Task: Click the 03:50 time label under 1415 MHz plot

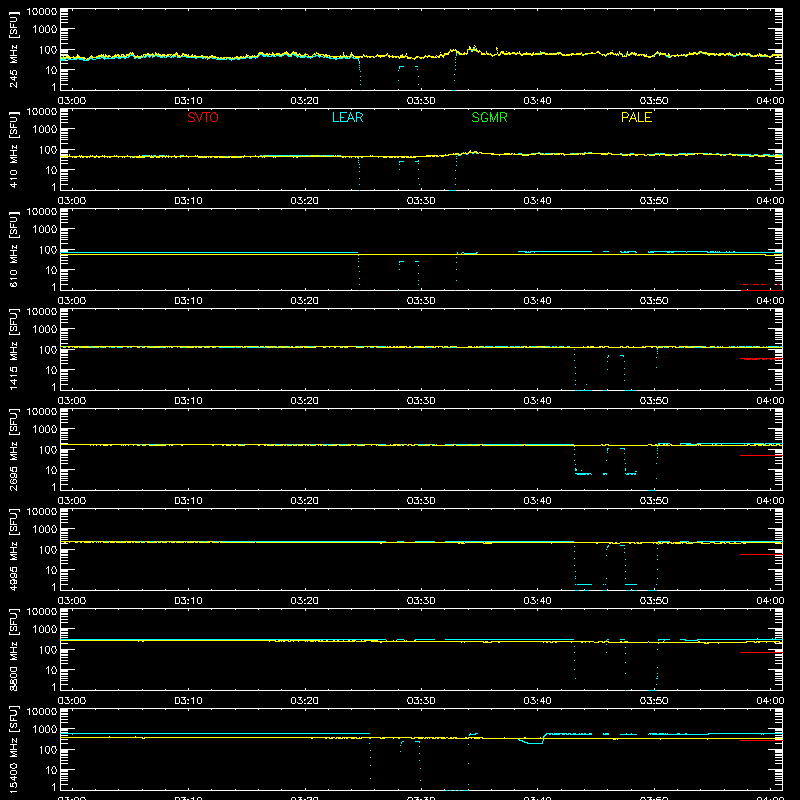Action: (x=654, y=401)
